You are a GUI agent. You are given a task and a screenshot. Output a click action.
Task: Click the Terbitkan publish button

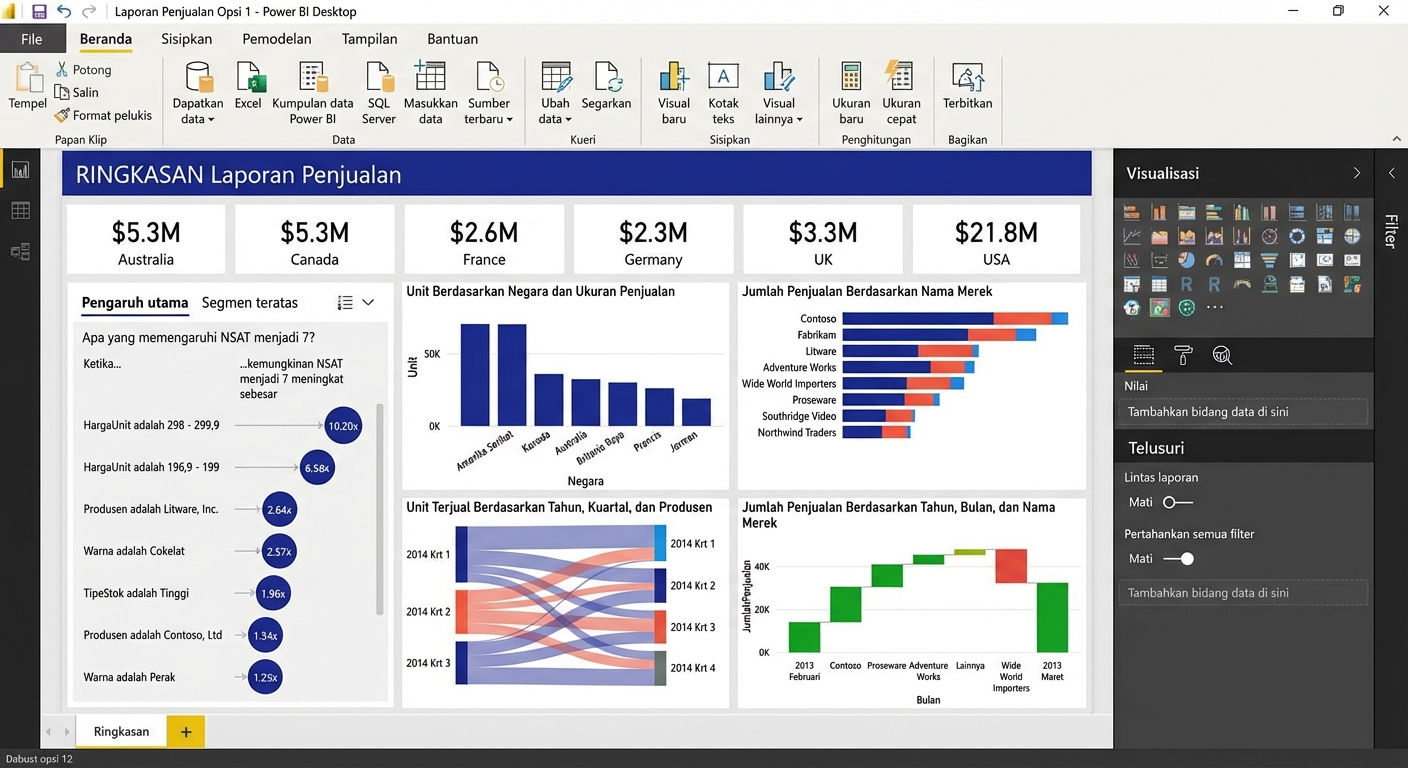[x=966, y=90]
